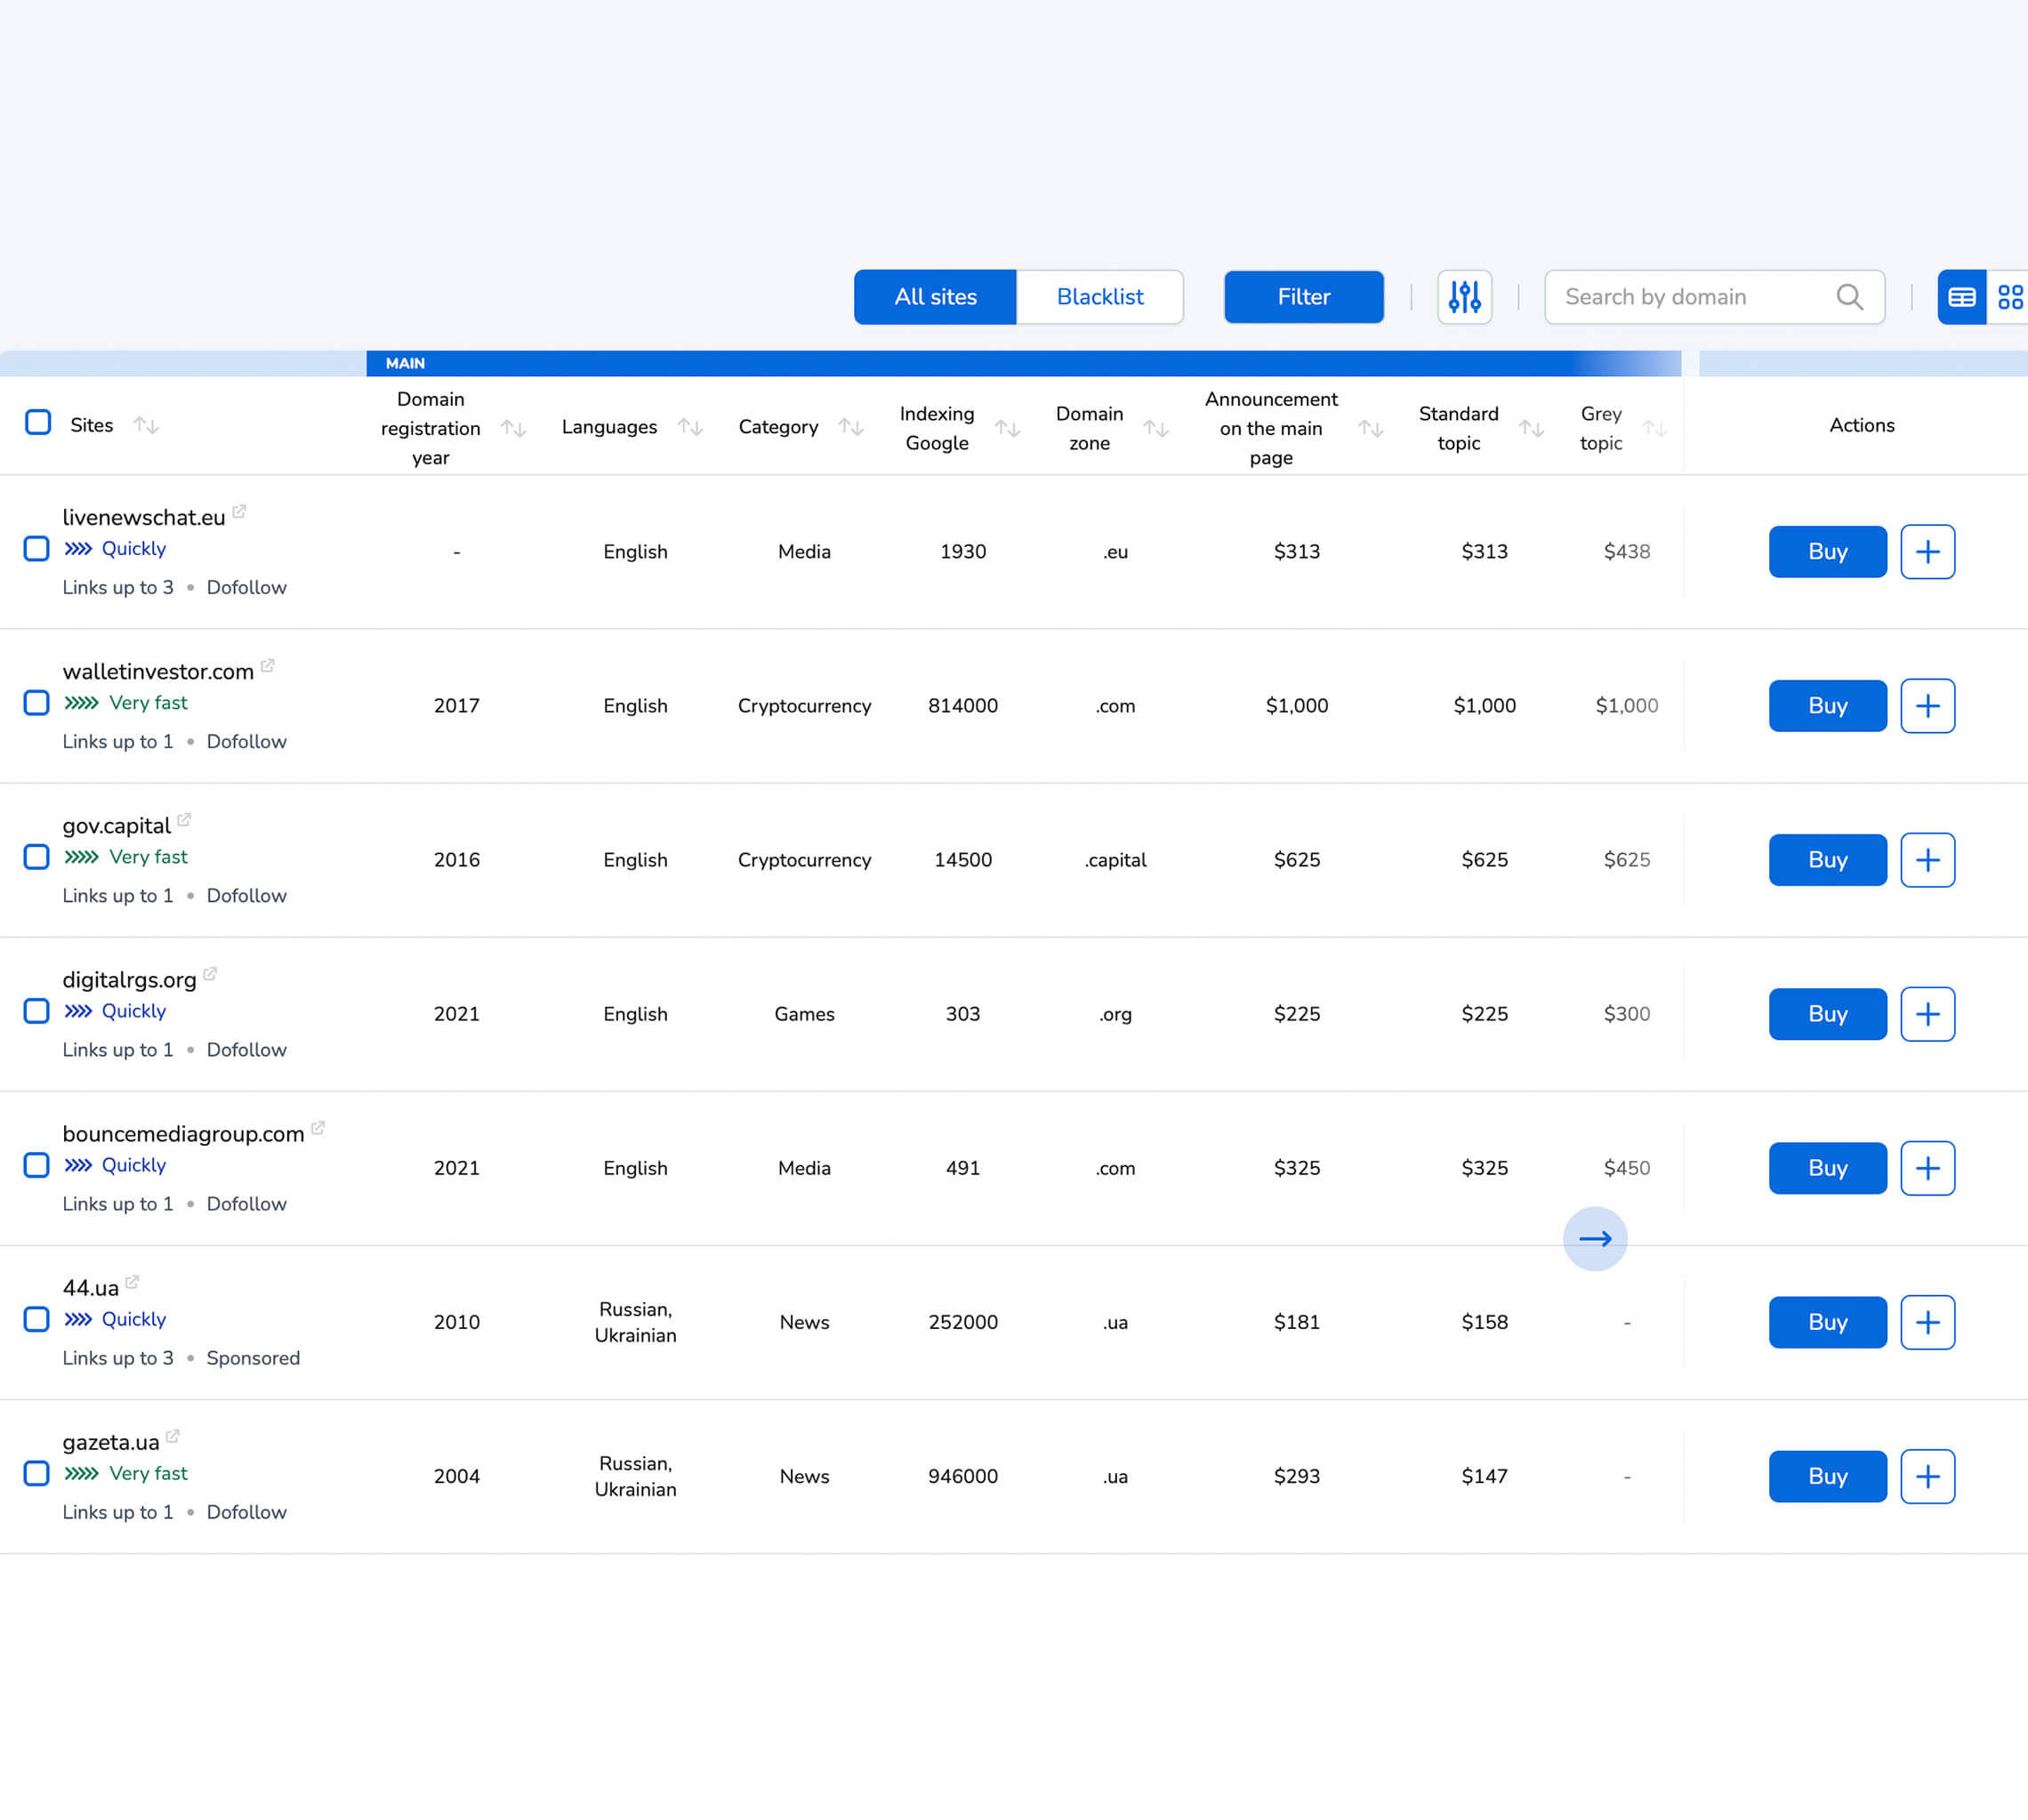Open the Filter button

click(1303, 297)
